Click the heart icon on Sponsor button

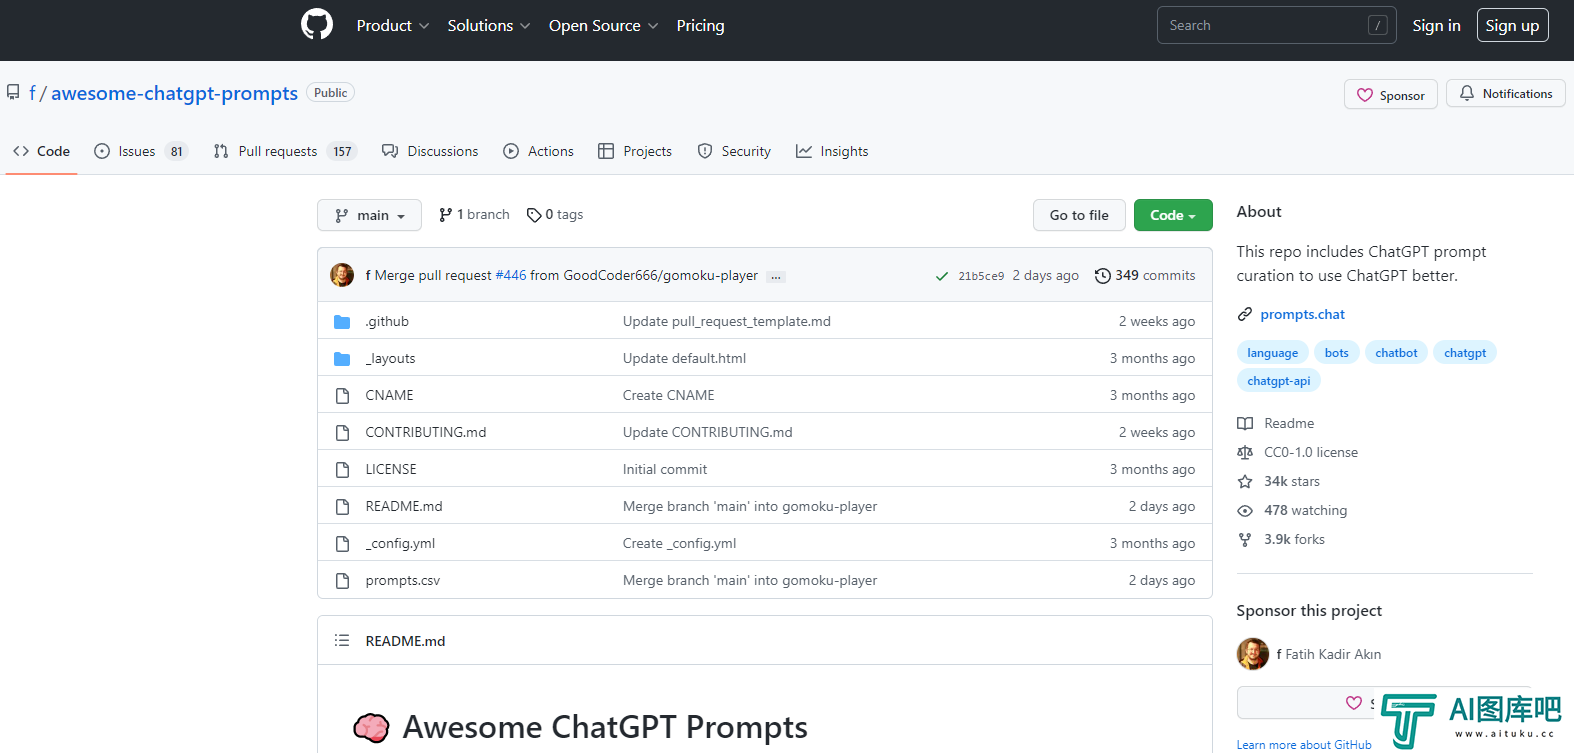(1365, 96)
